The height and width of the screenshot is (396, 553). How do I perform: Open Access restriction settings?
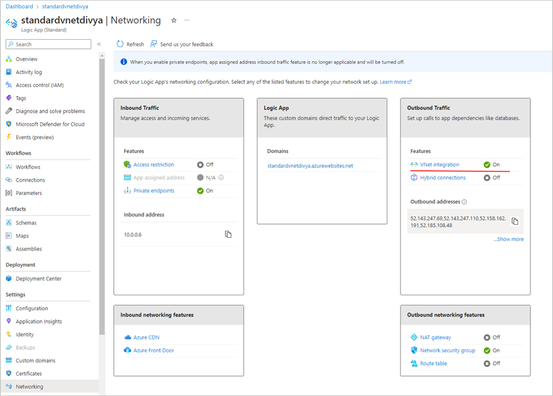[x=154, y=165]
